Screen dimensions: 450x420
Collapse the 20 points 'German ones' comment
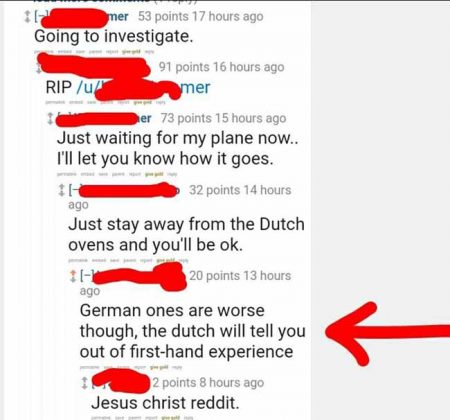[x=86, y=276]
